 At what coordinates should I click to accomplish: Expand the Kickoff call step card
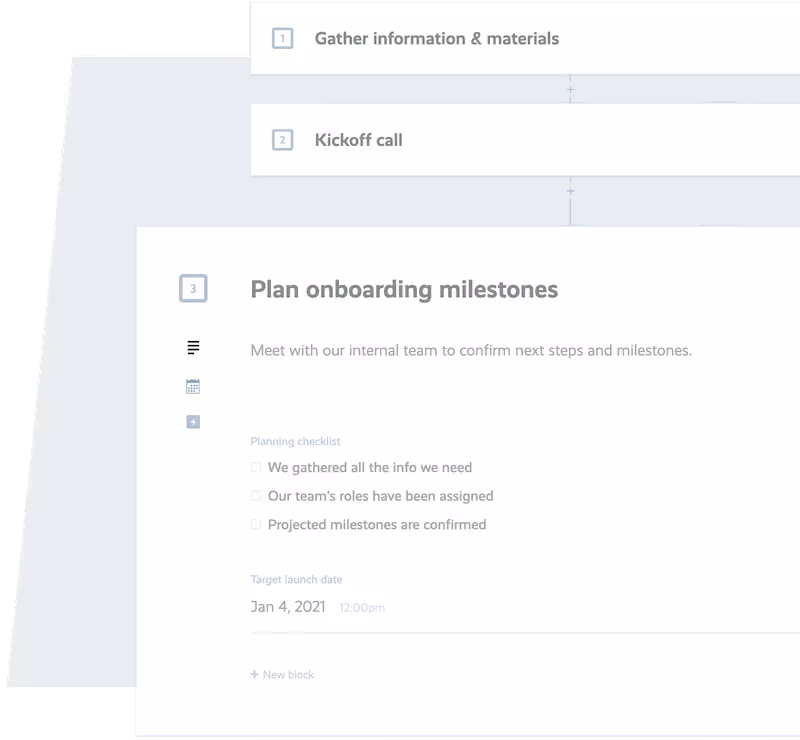pyautogui.click(x=450, y=140)
